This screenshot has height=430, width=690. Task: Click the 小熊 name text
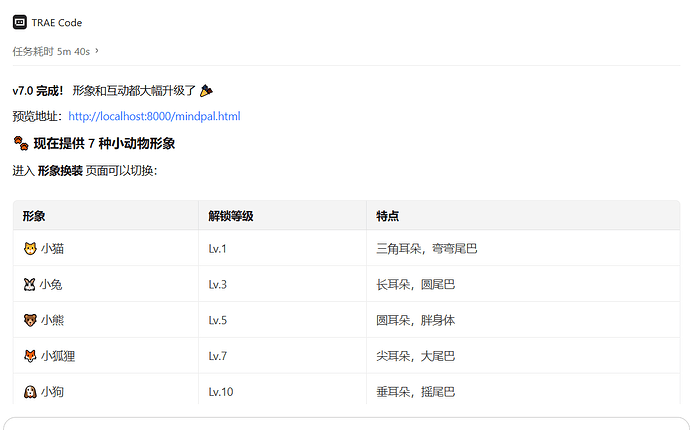tap(52, 320)
